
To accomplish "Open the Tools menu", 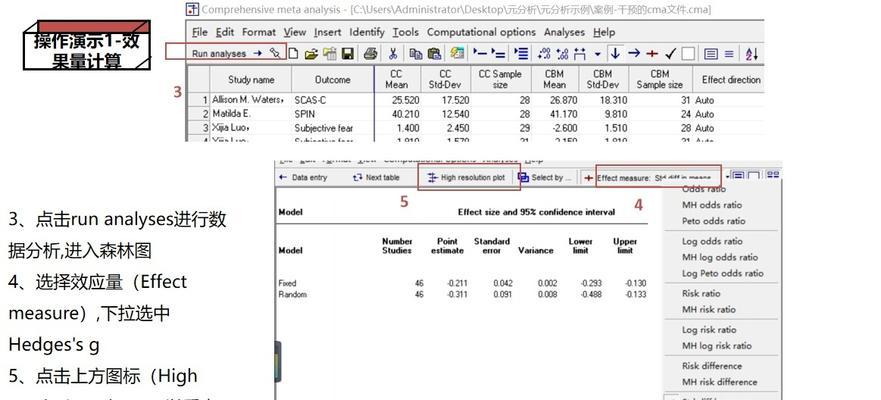I will coord(406,32).
